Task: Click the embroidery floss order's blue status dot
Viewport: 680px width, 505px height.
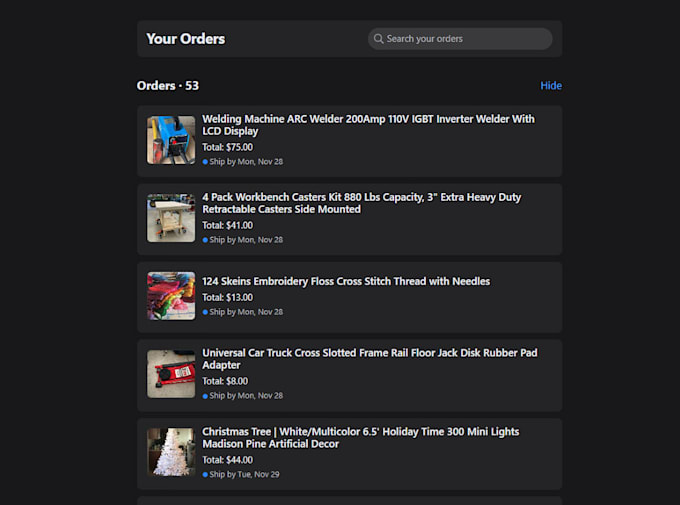Action: [x=205, y=312]
